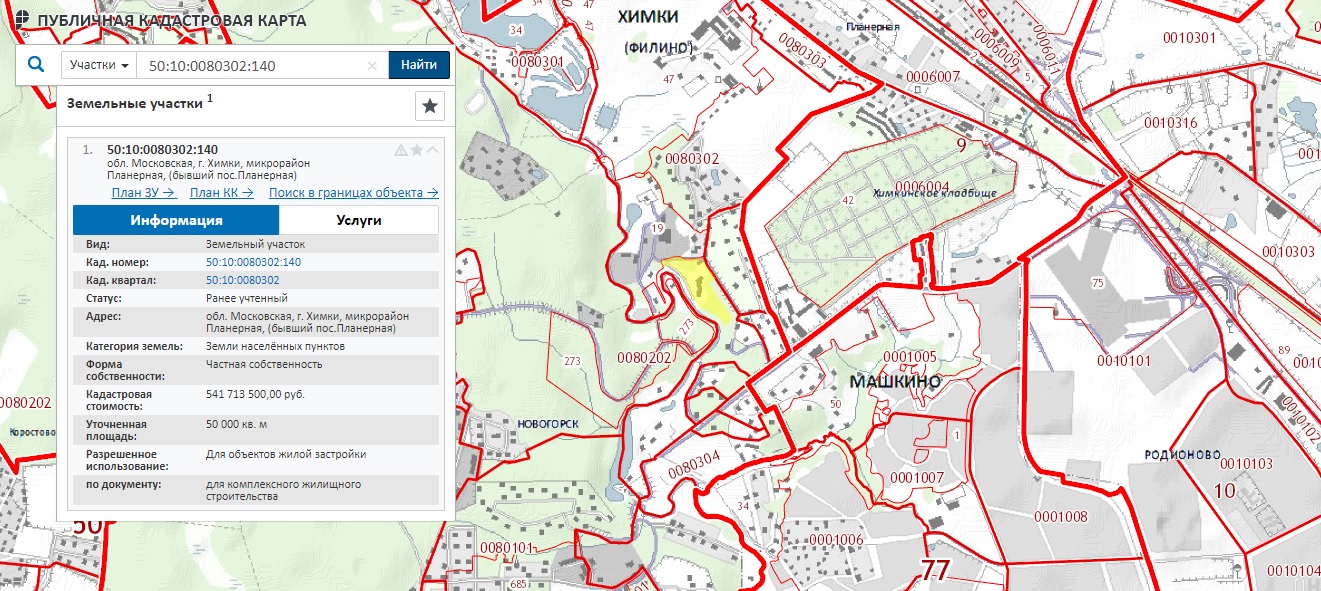Click the result title 50:10:0080302:140
The width and height of the screenshot is (1321, 591).
point(162,150)
